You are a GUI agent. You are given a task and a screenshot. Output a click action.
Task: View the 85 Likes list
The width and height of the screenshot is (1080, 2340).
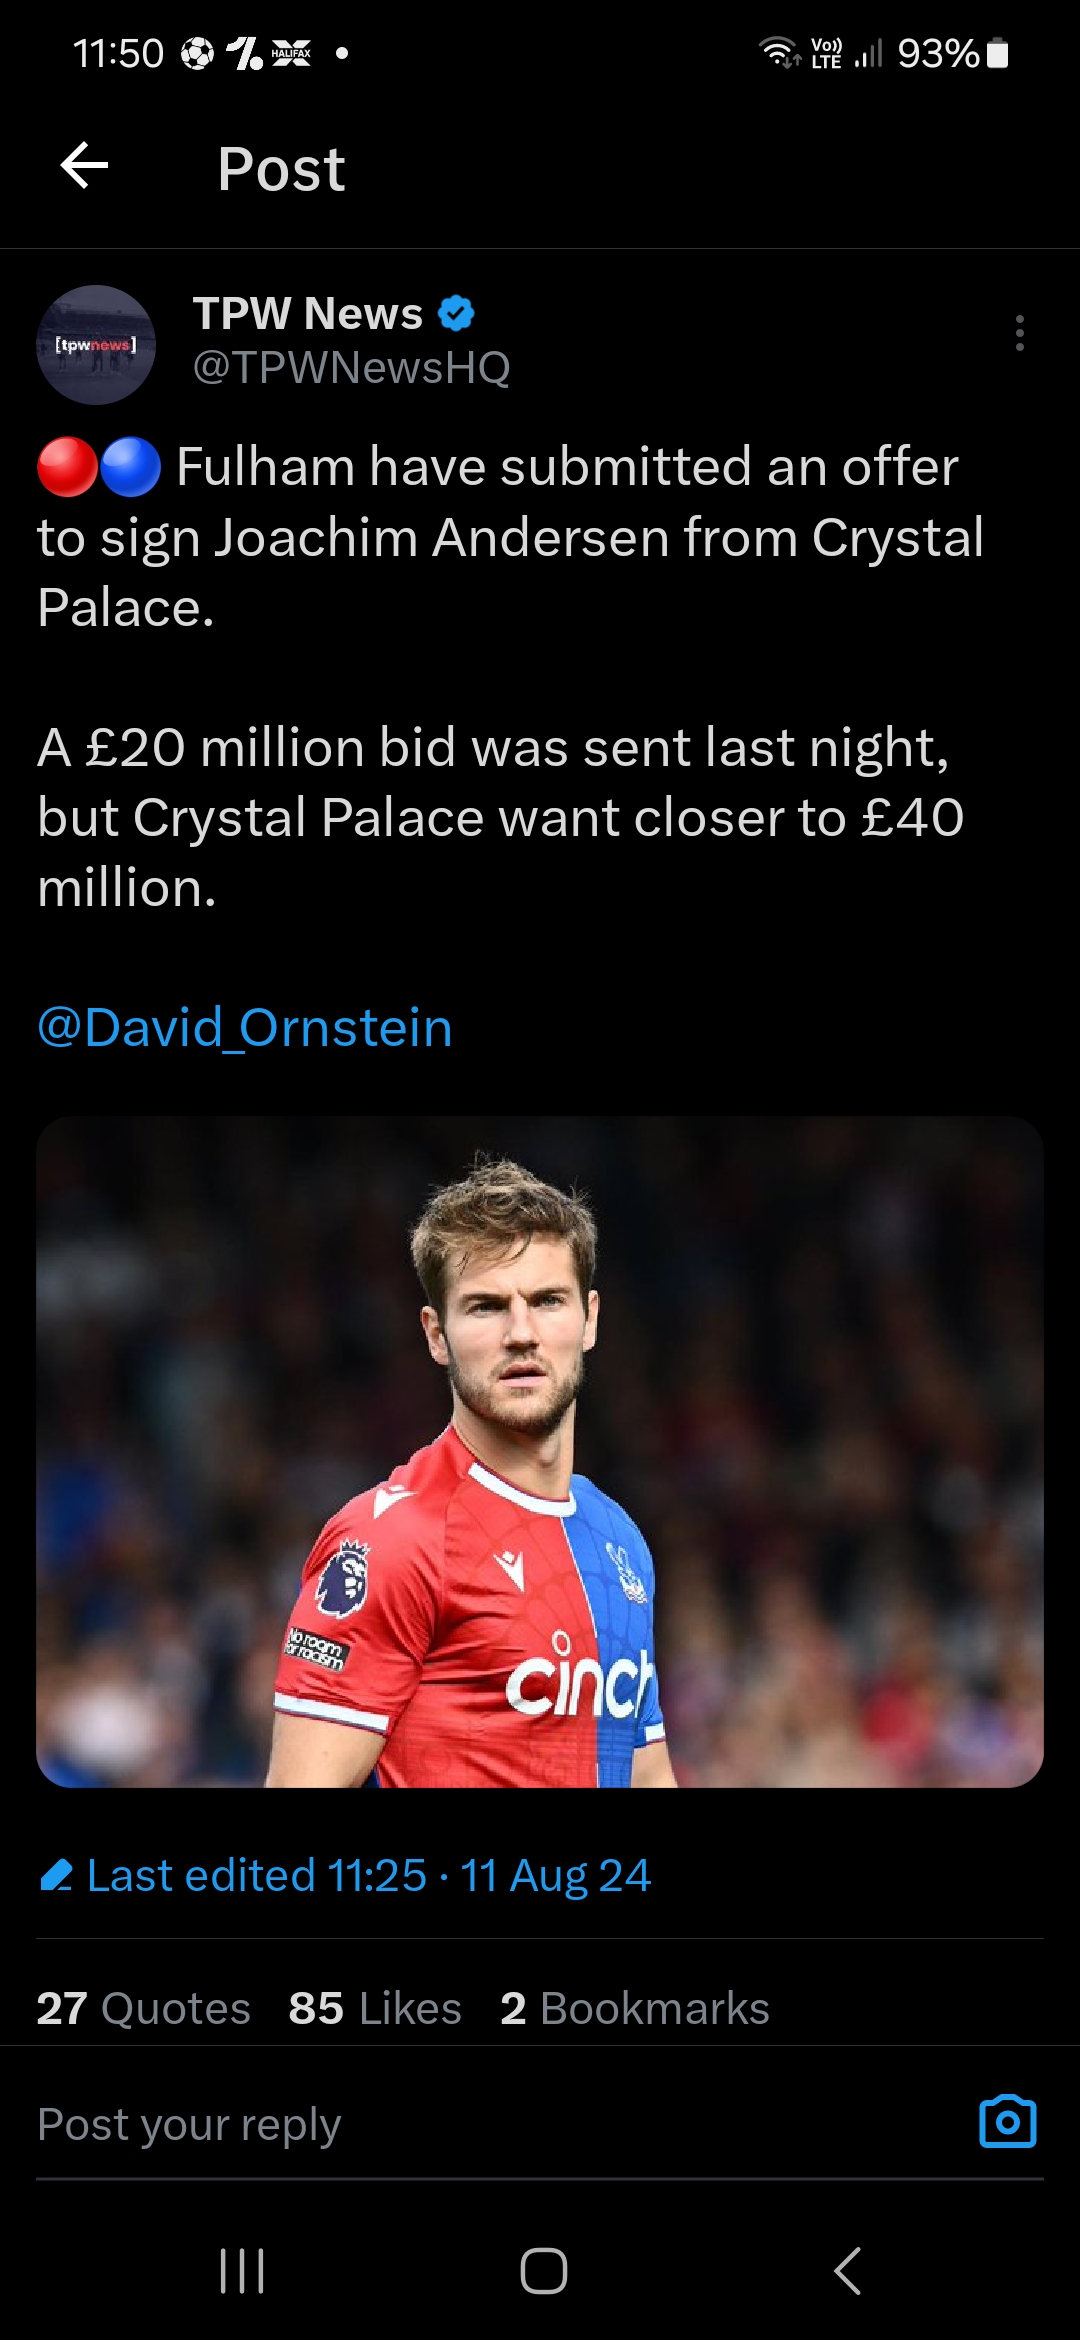click(x=375, y=2008)
